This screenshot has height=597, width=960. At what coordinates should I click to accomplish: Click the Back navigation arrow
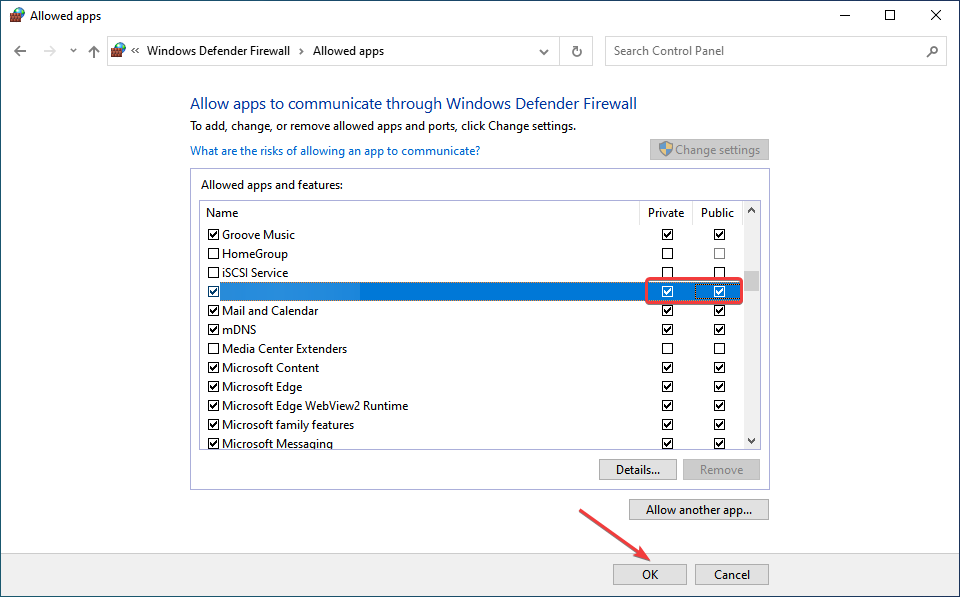coord(20,51)
